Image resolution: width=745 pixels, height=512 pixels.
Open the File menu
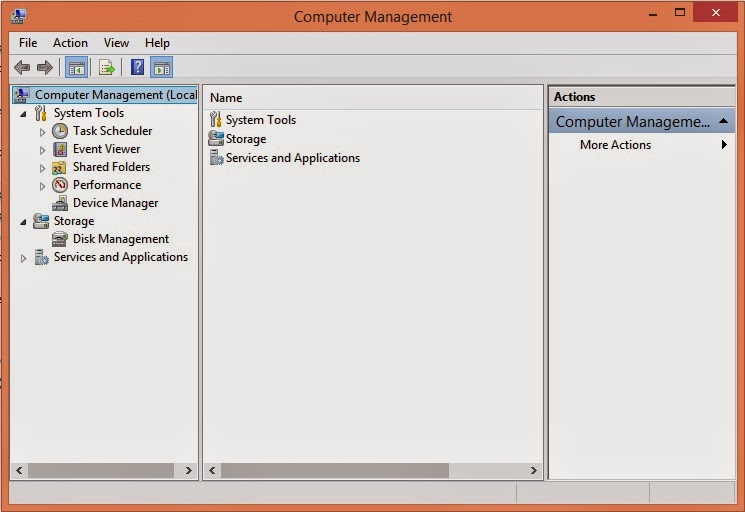pyautogui.click(x=28, y=43)
